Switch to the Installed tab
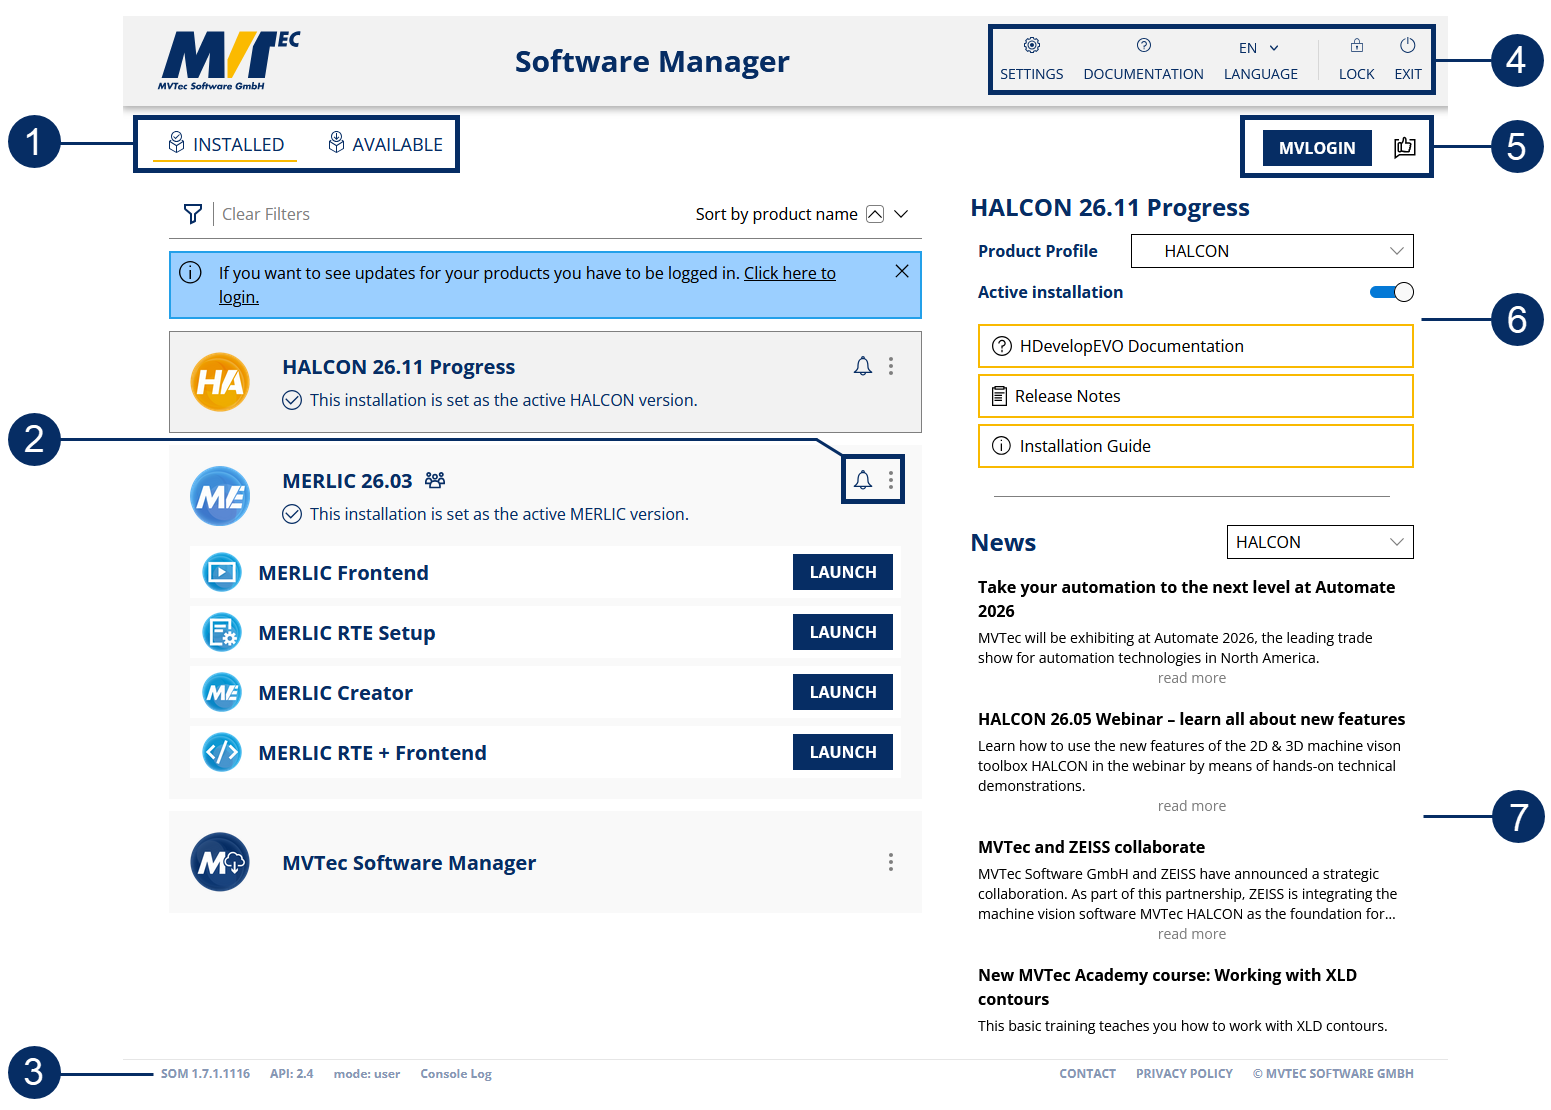1551x1110 pixels. point(225,144)
